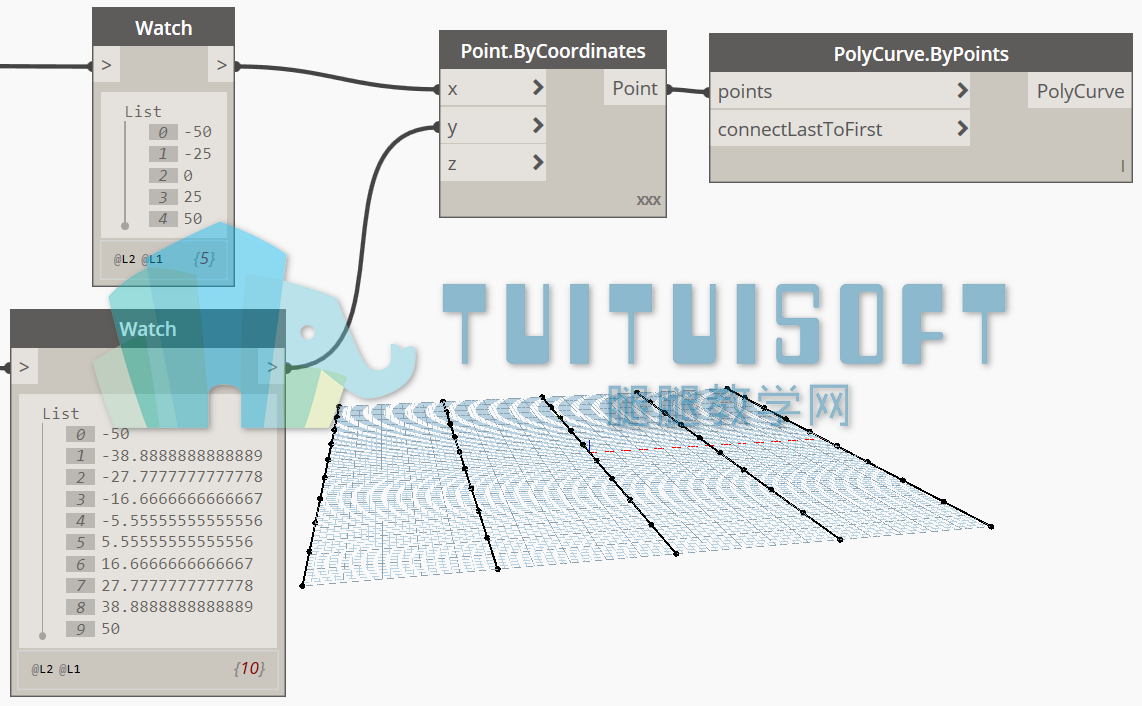Select the Point.ByCoordinates node title bar

(x=553, y=50)
